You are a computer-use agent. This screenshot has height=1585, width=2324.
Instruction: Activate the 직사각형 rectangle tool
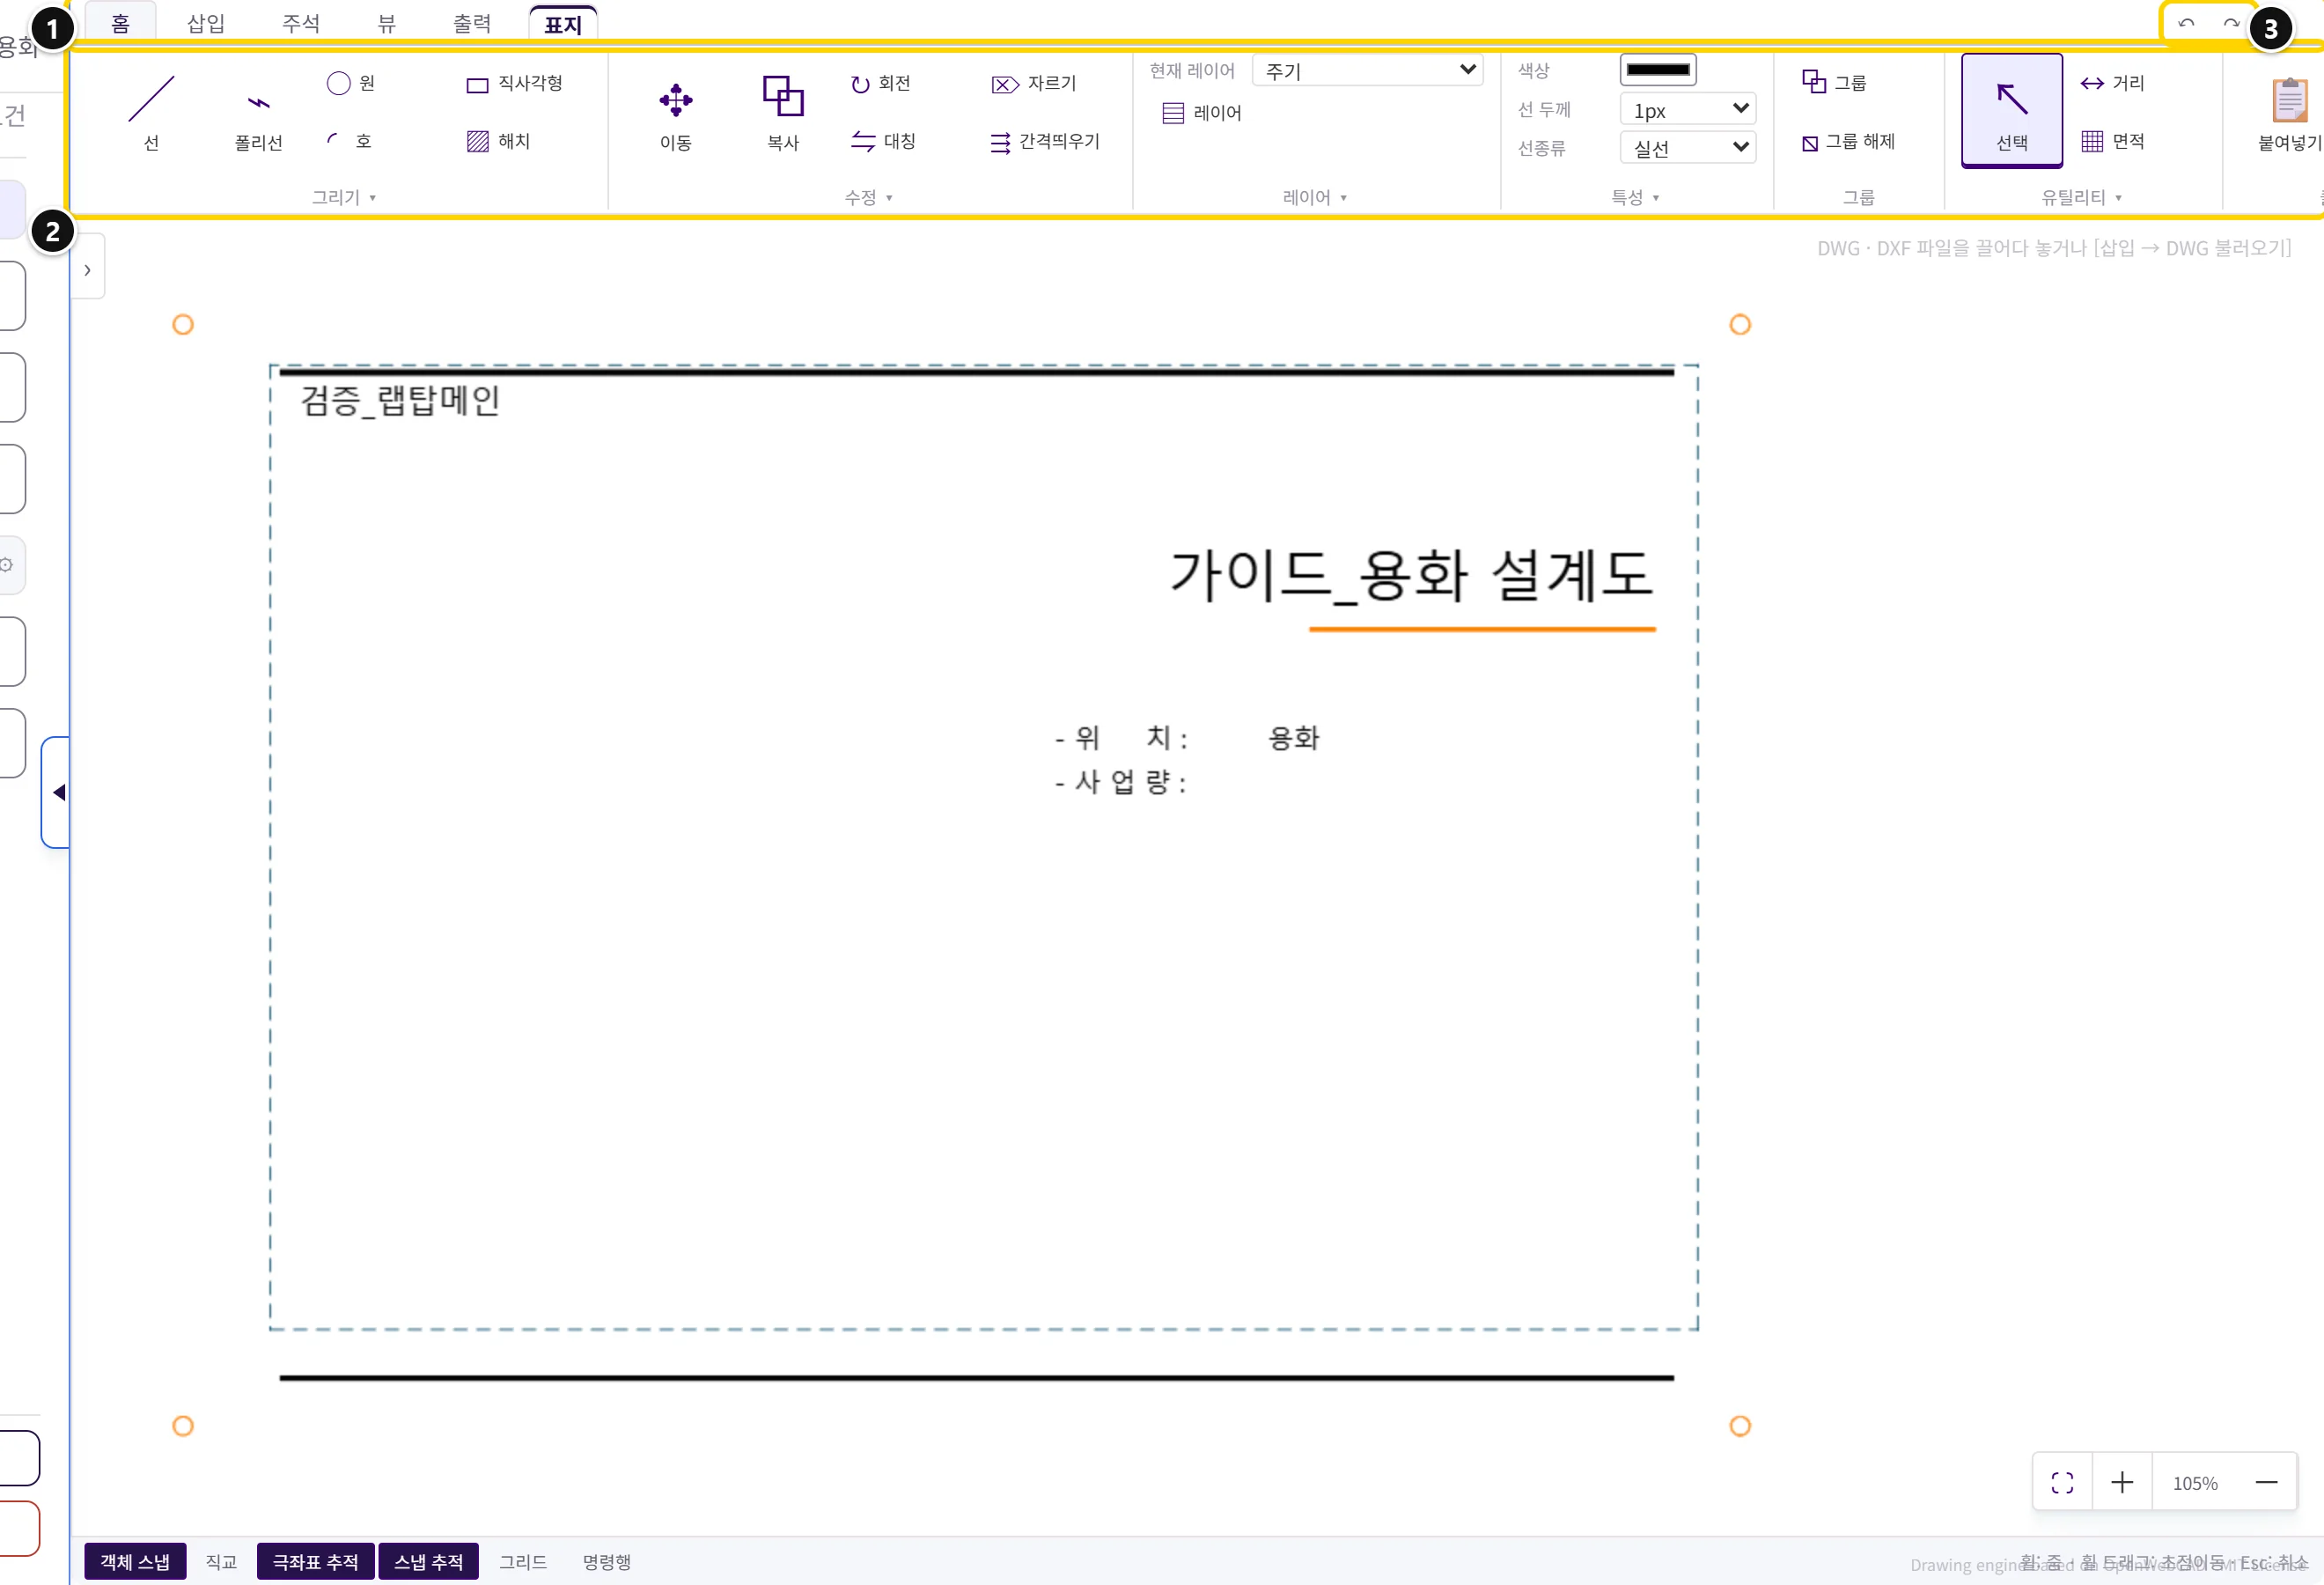[515, 83]
